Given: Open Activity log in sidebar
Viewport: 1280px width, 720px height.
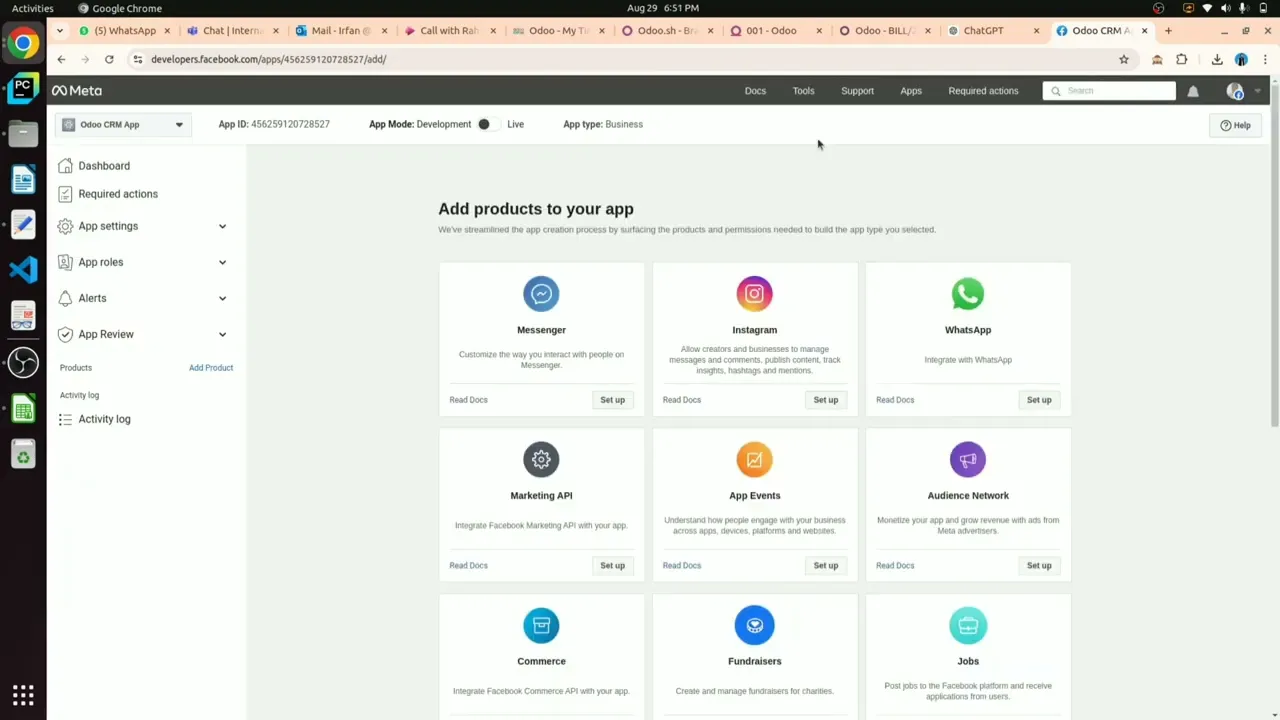Looking at the screenshot, I should click(104, 420).
